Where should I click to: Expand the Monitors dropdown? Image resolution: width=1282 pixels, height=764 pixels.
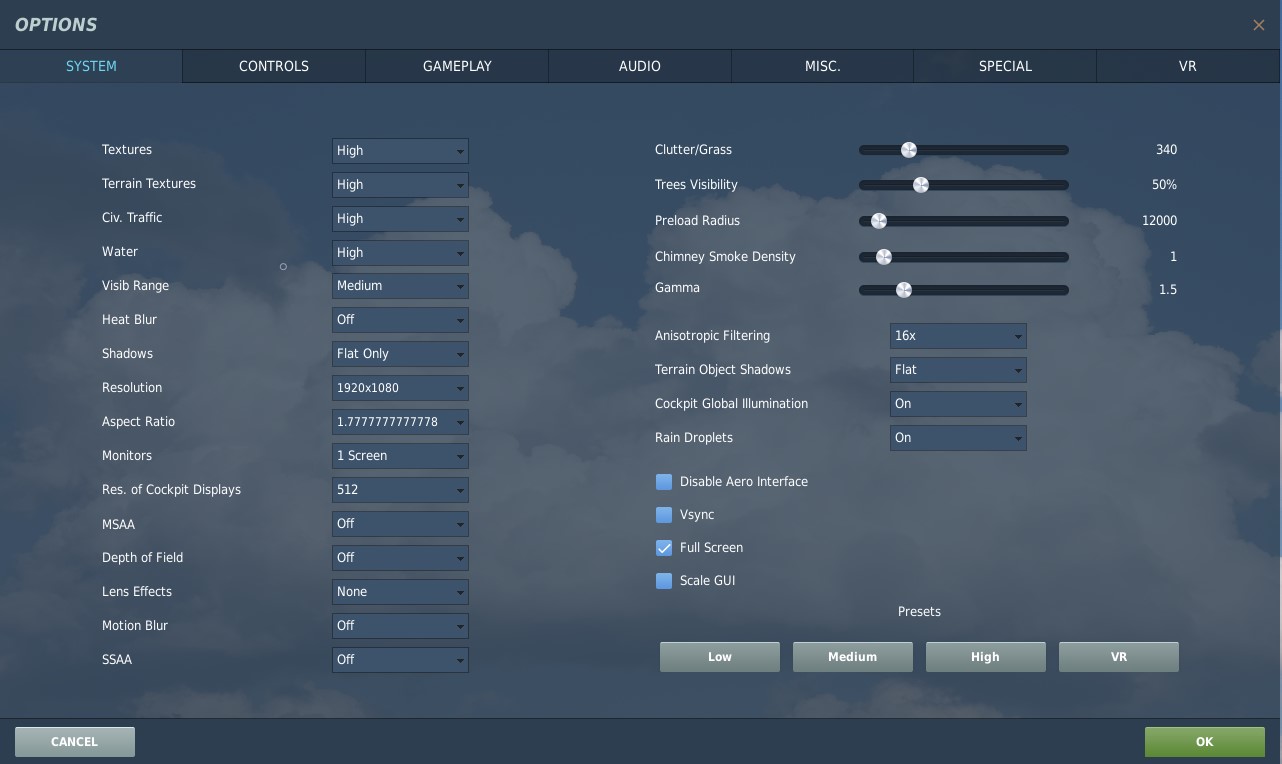(400, 456)
